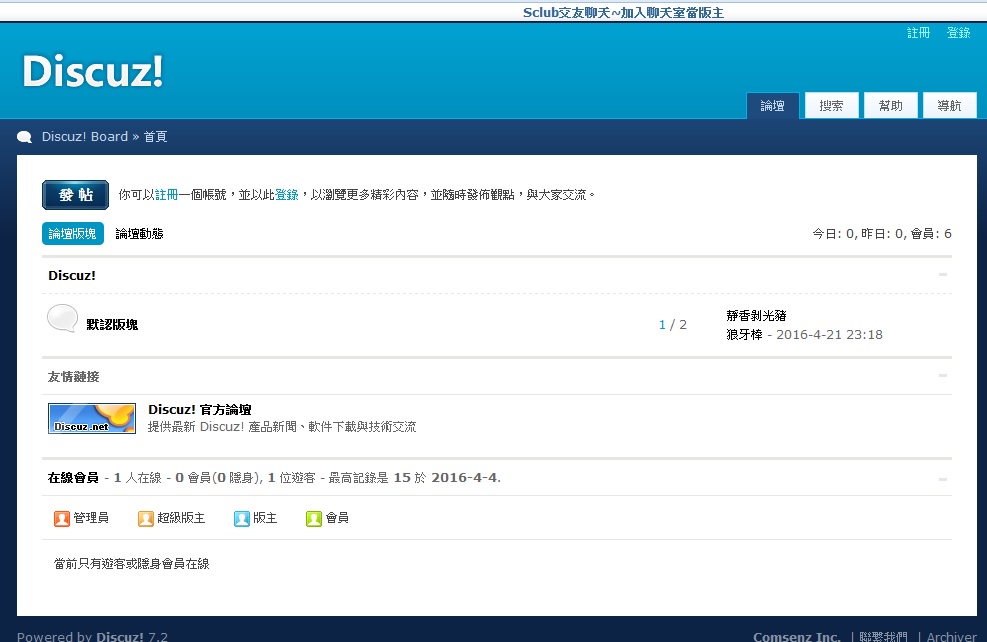Open Archiver footer link
This screenshot has height=642, width=987.
[951, 636]
